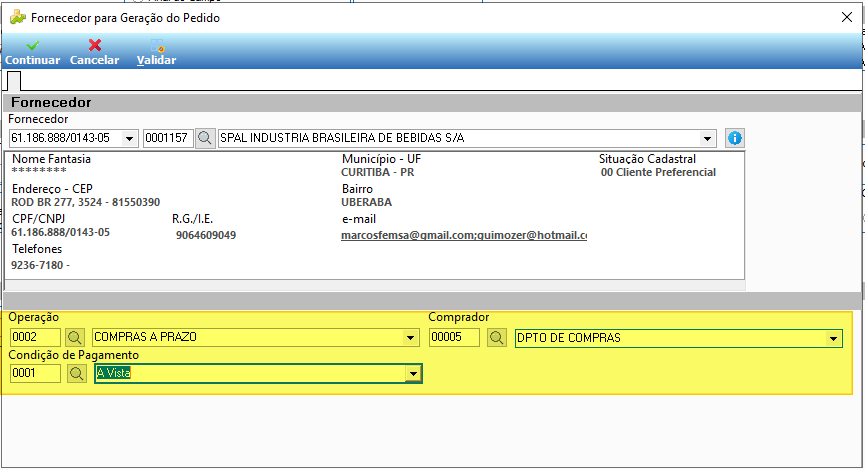Click the CPF/CNPJ value 61.186.888/0143-05 in details
The image size is (865, 469).
[60, 232]
